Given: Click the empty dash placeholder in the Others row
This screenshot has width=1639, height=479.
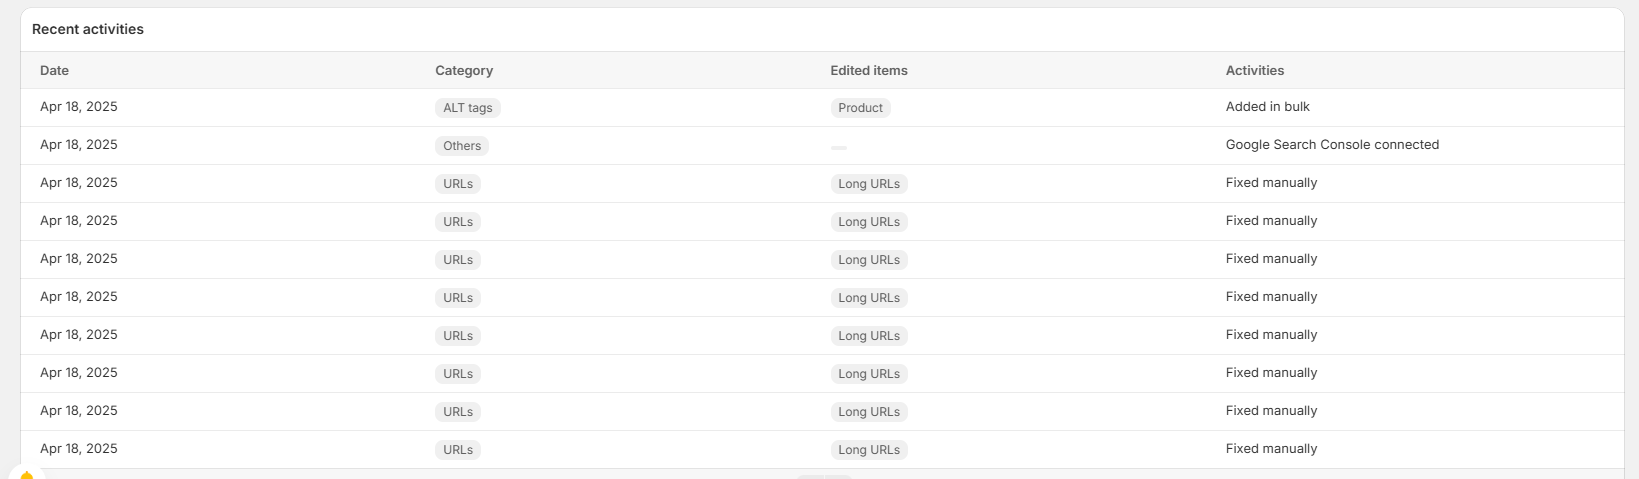Looking at the screenshot, I should (x=838, y=147).
